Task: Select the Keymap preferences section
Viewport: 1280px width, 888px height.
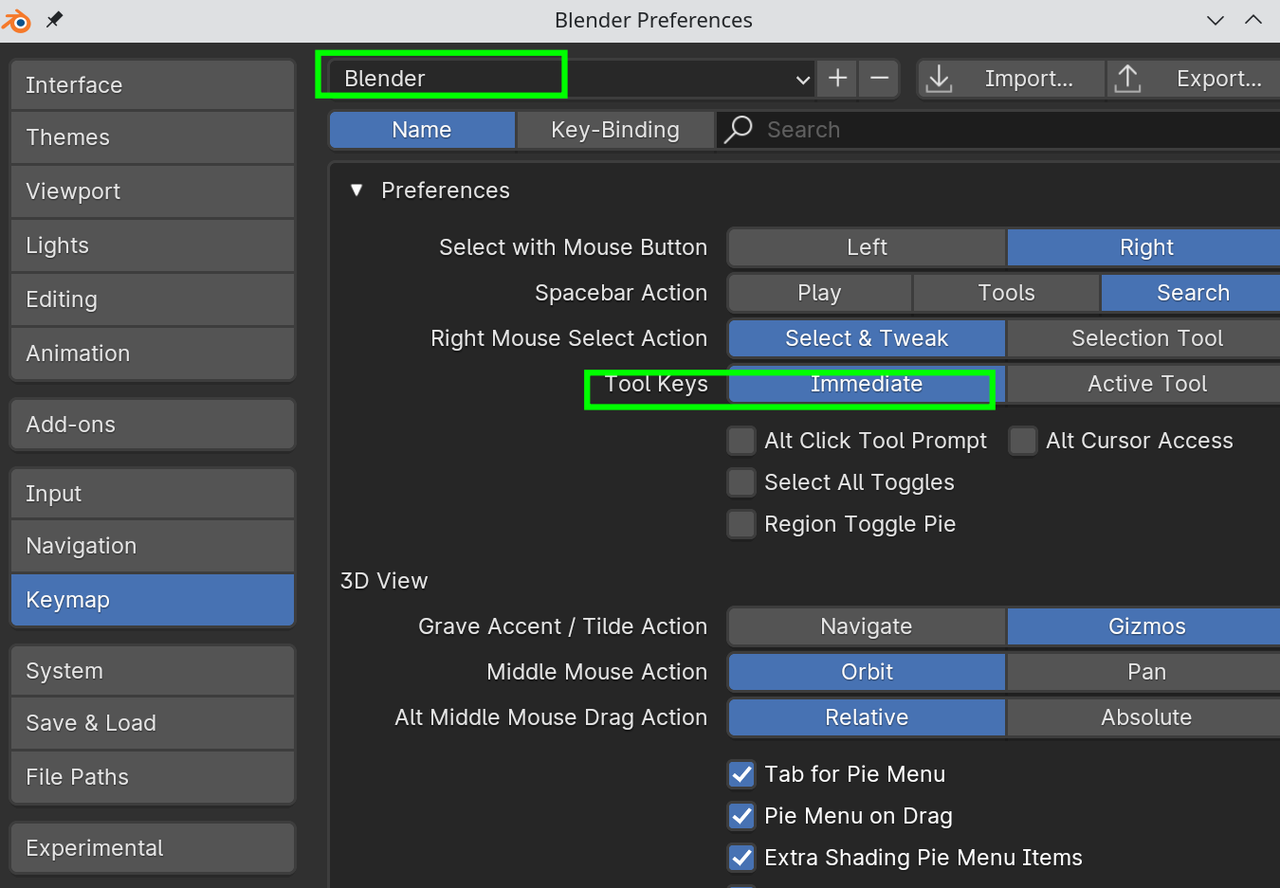Action: tap(153, 601)
